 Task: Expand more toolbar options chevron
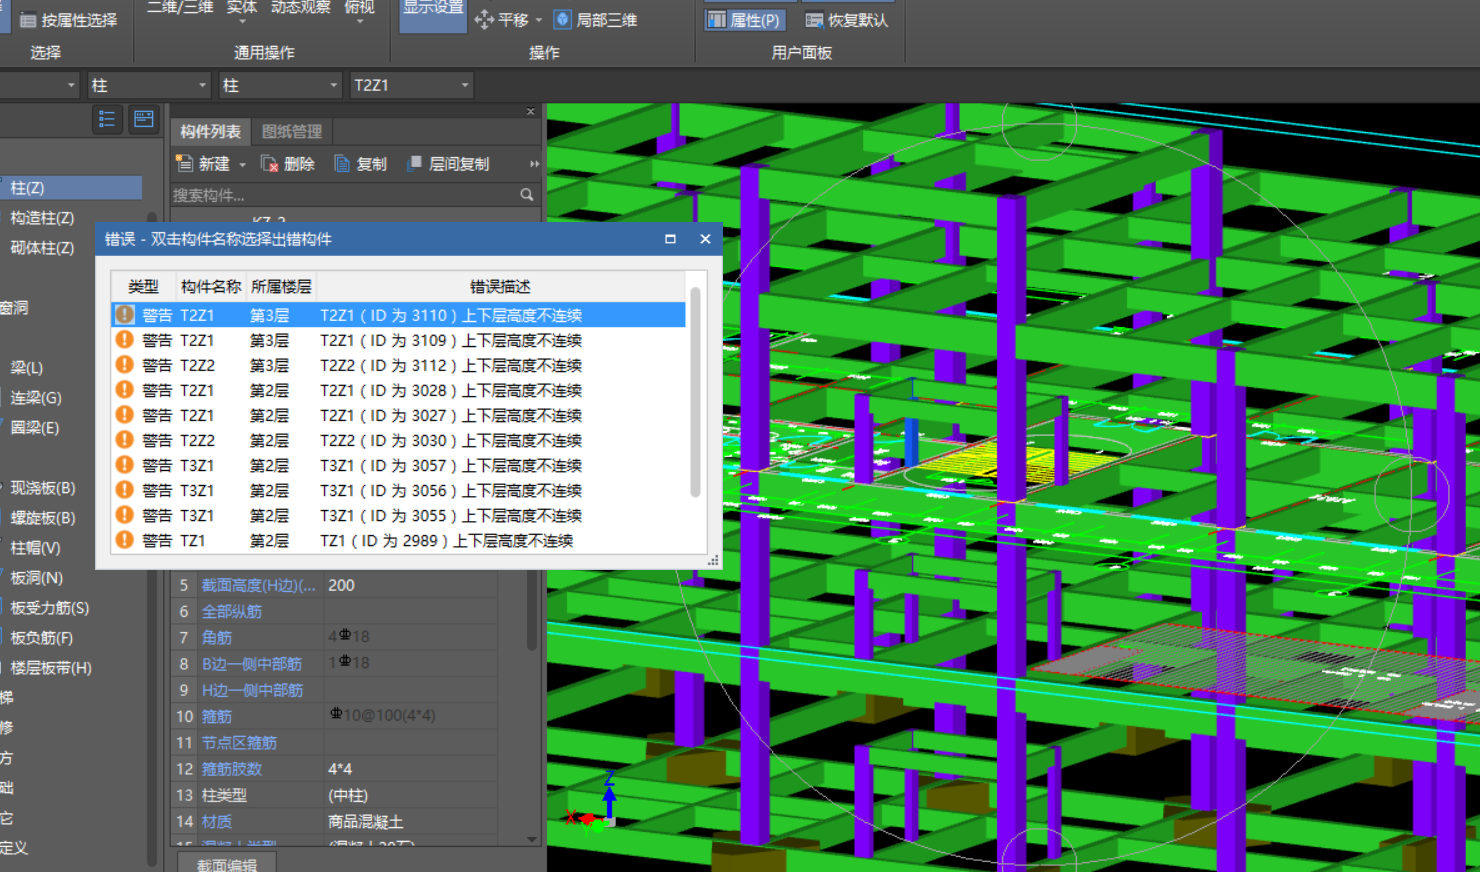pos(534,164)
